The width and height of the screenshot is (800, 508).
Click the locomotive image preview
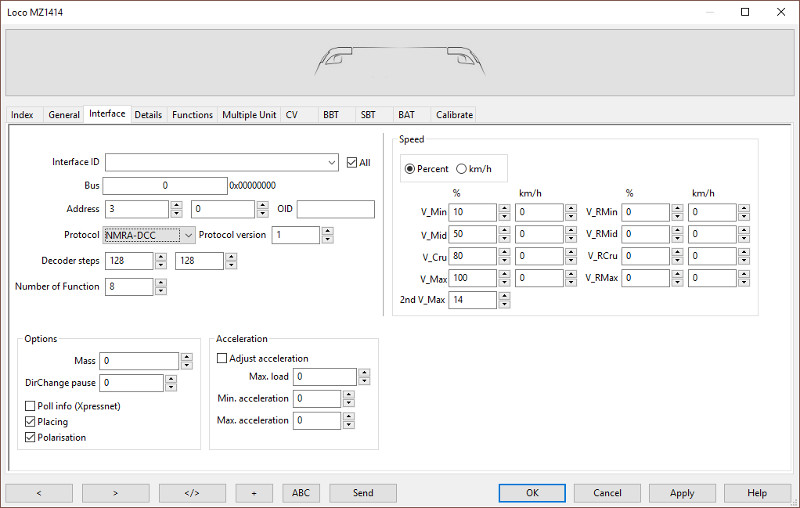tap(400, 62)
